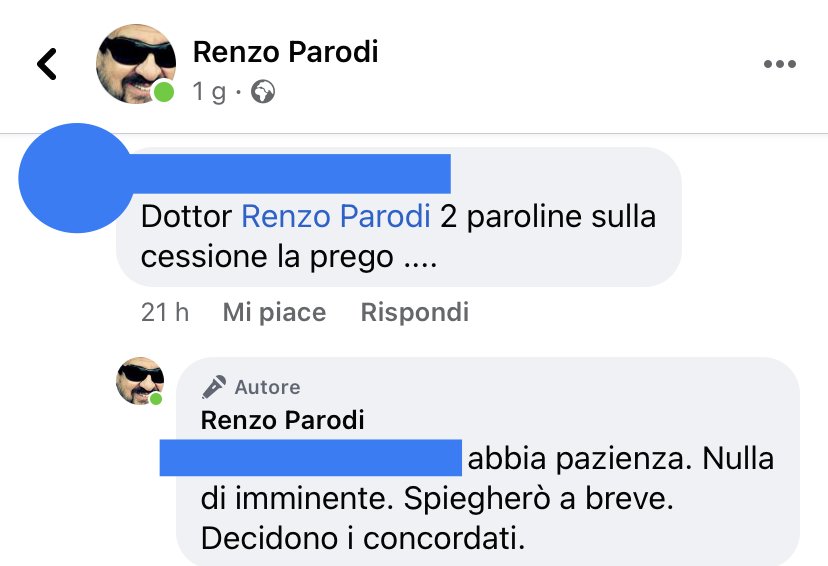This screenshot has width=828, height=566.
Task: Tap the reply text 'Decidono i concordati'
Action: coord(363,539)
